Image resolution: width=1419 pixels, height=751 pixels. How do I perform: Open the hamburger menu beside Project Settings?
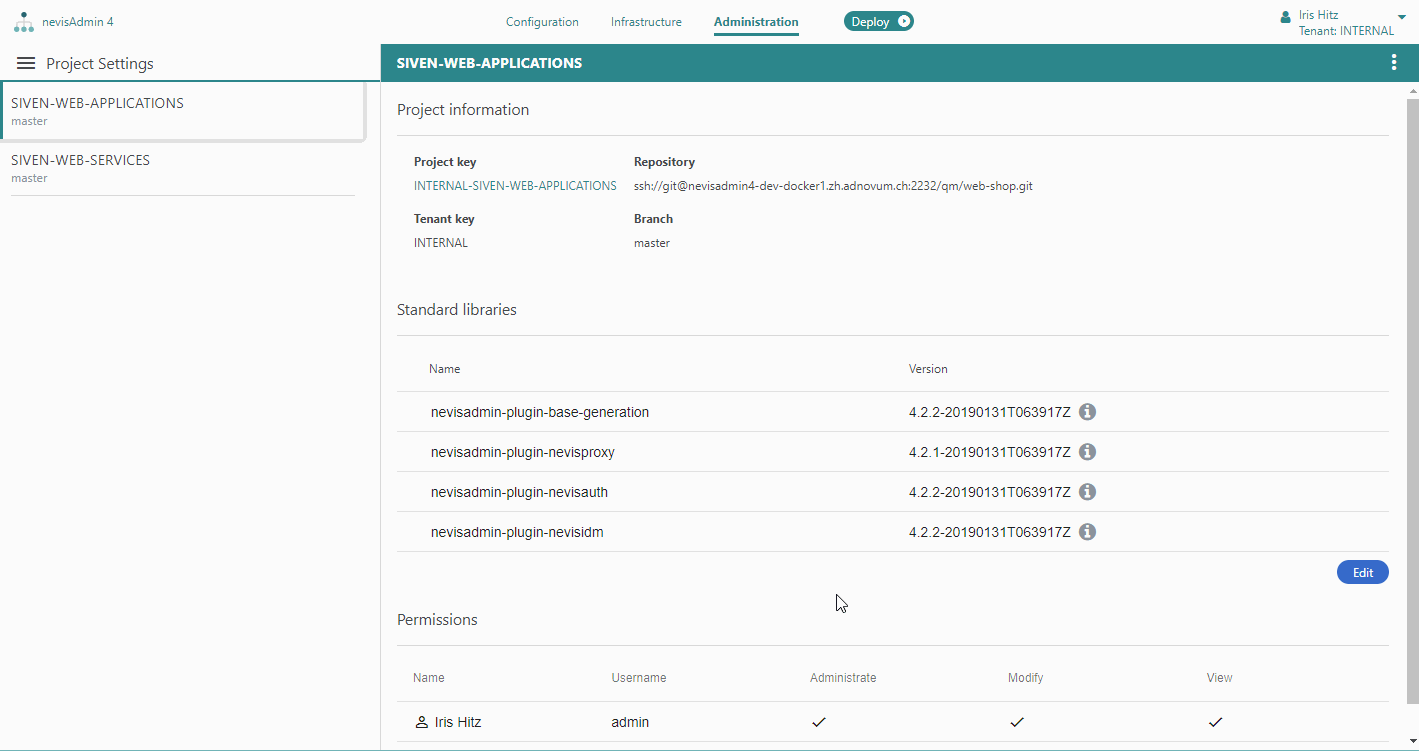(x=26, y=64)
